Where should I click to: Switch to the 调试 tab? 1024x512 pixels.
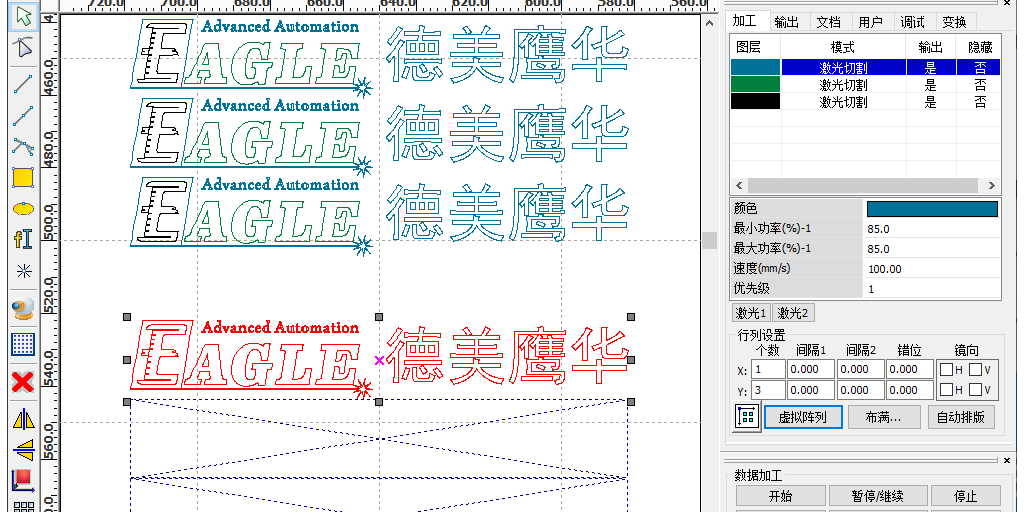click(x=912, y=22)
